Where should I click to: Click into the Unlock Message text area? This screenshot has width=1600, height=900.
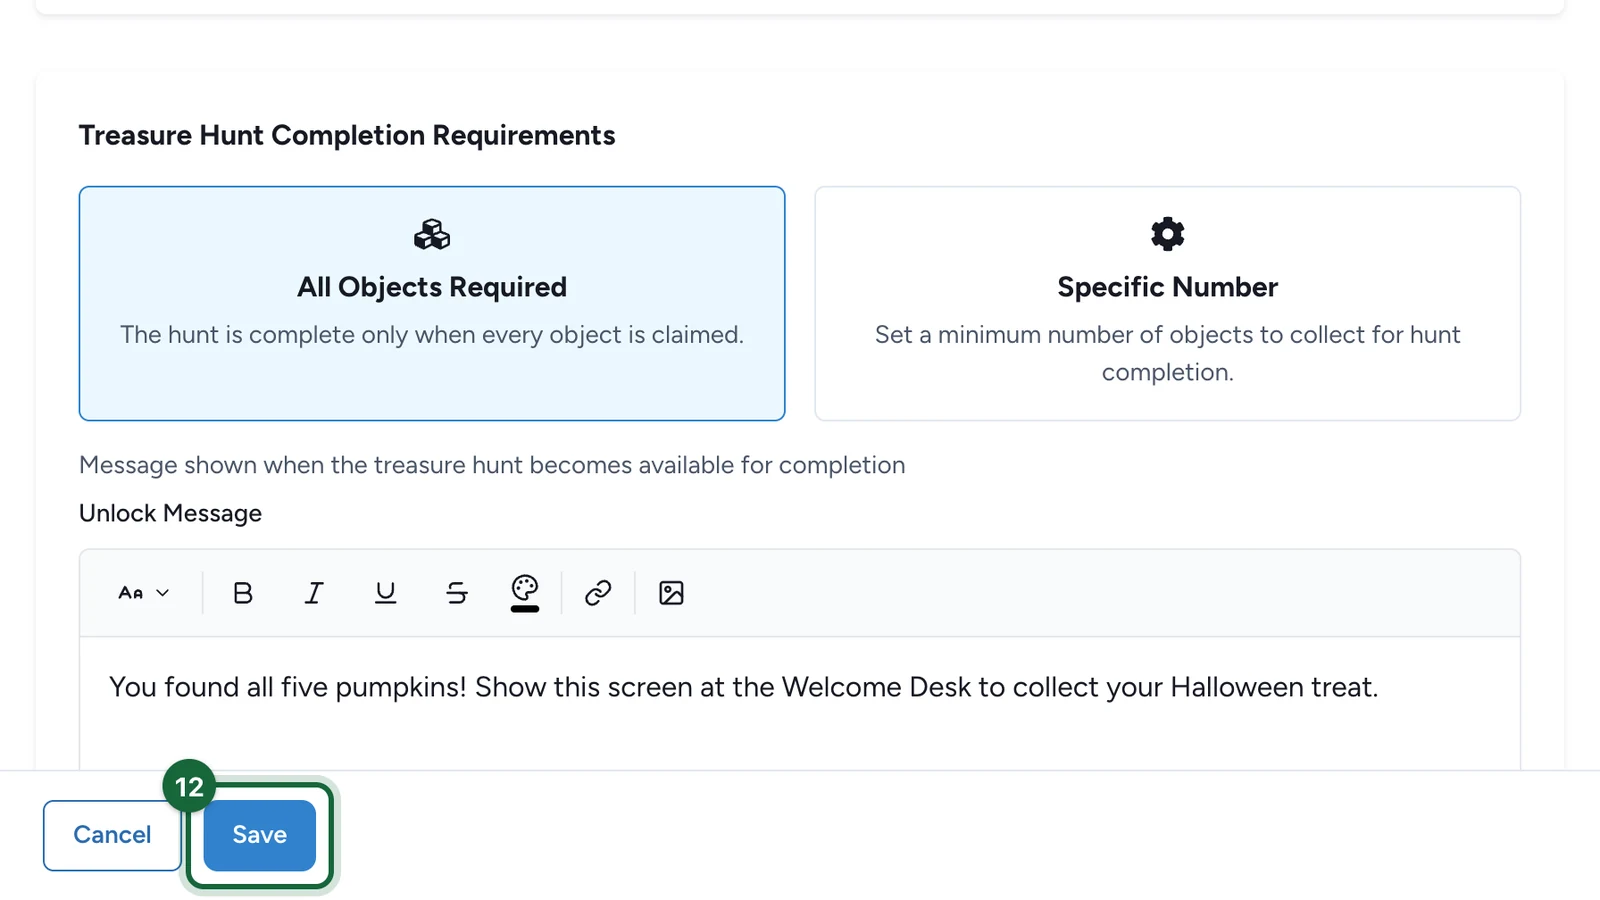click(x=800, y=704)
